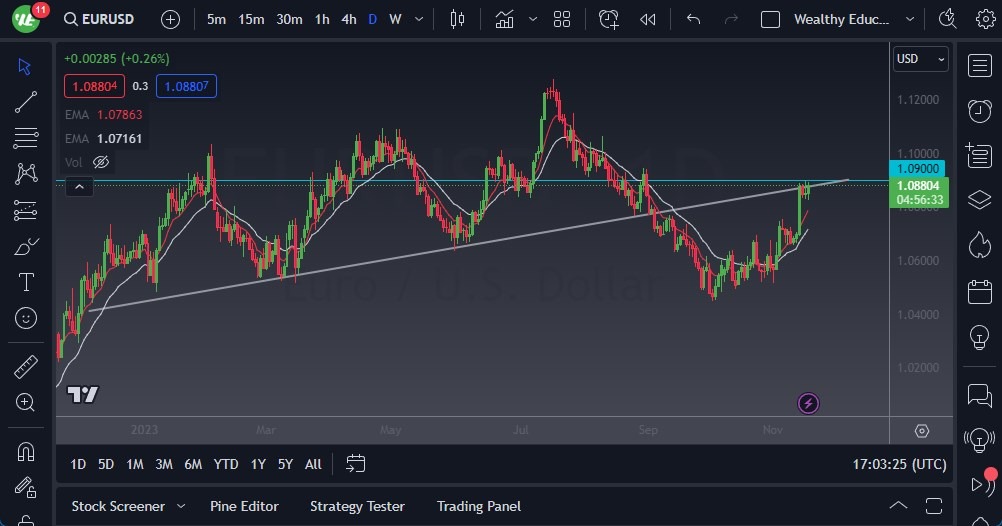Select the 4h timeframe

[x=348, y=19]
